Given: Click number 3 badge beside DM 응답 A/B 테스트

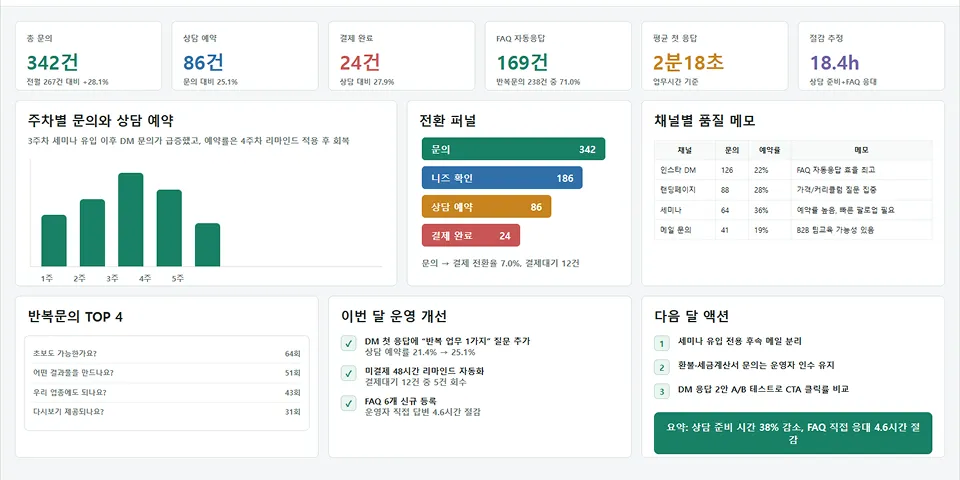Looking at the screenshot, I should pos(661,391).
